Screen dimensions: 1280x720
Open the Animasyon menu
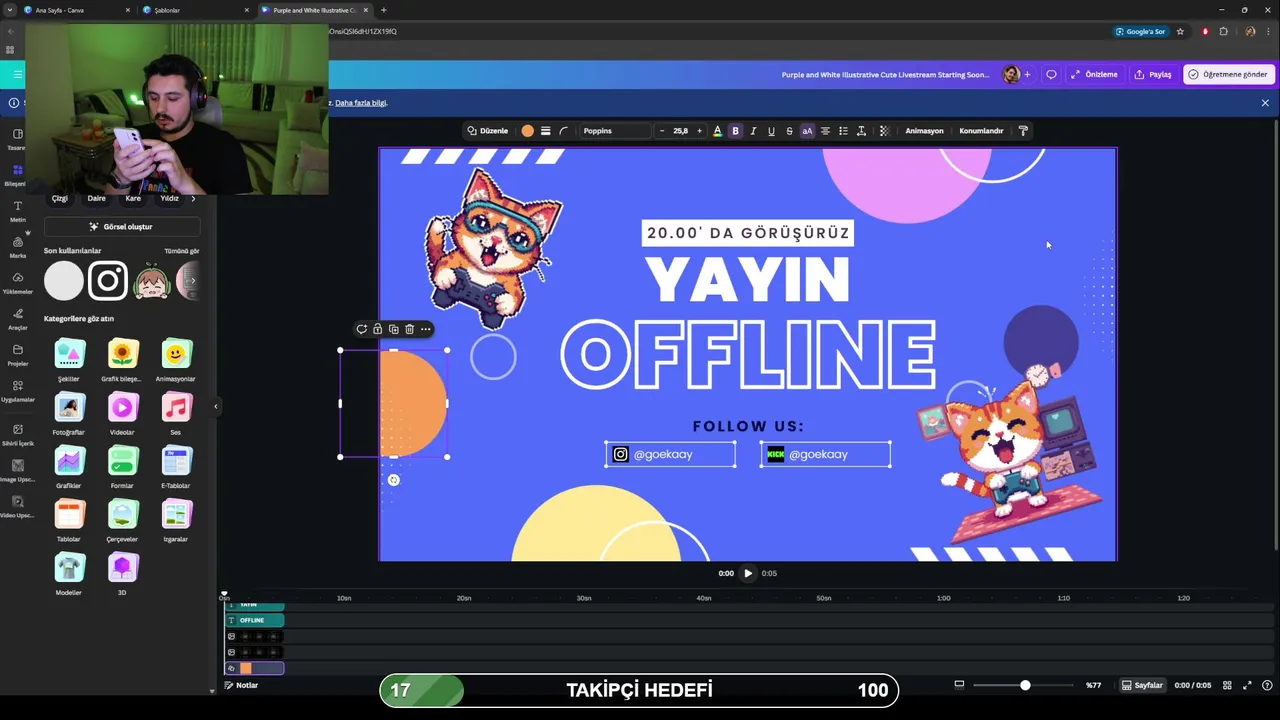click(x=924, y=131)
